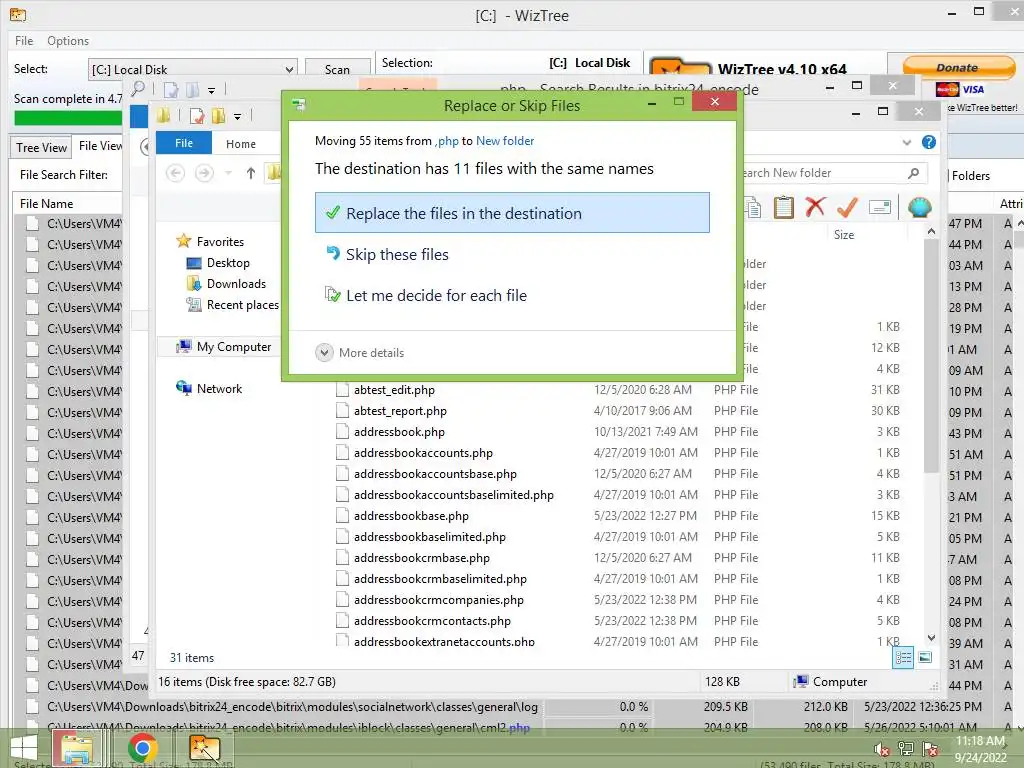Switch to large thumbnails view icon
Screen dimensions: 1024x768
(925, 658)
